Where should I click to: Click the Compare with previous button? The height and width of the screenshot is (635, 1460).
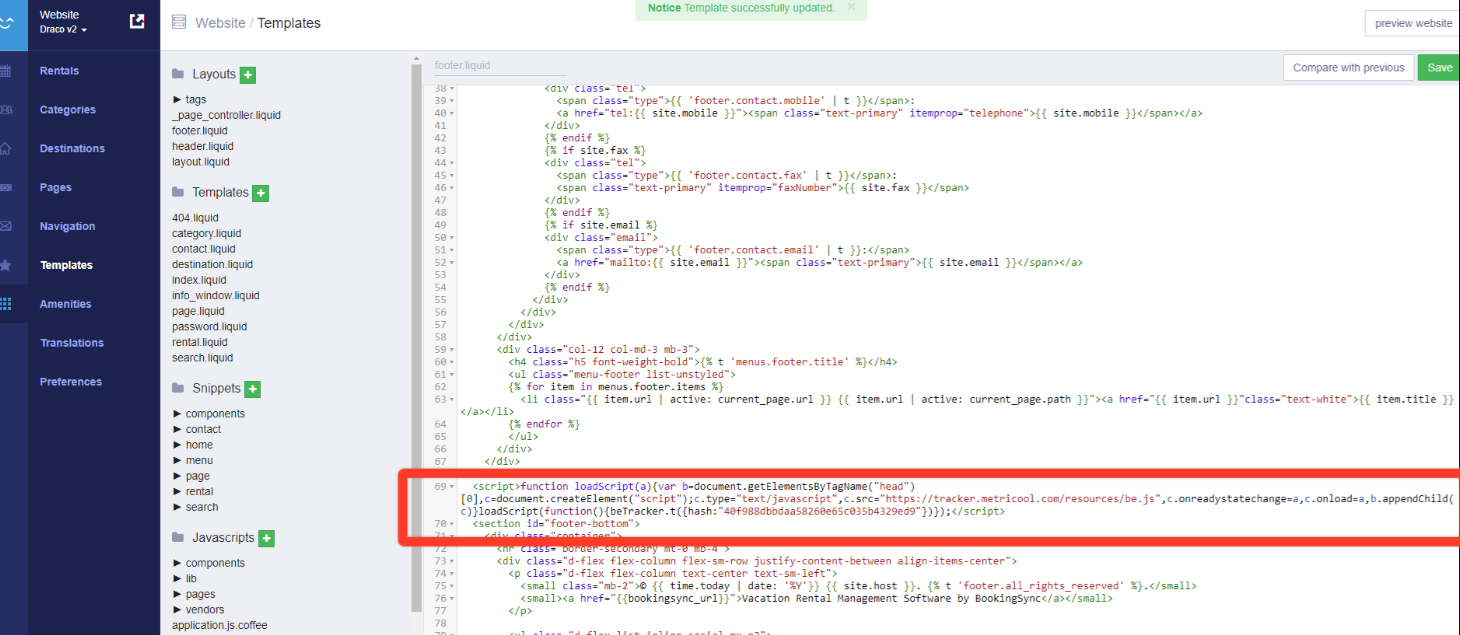[1348, 67]
